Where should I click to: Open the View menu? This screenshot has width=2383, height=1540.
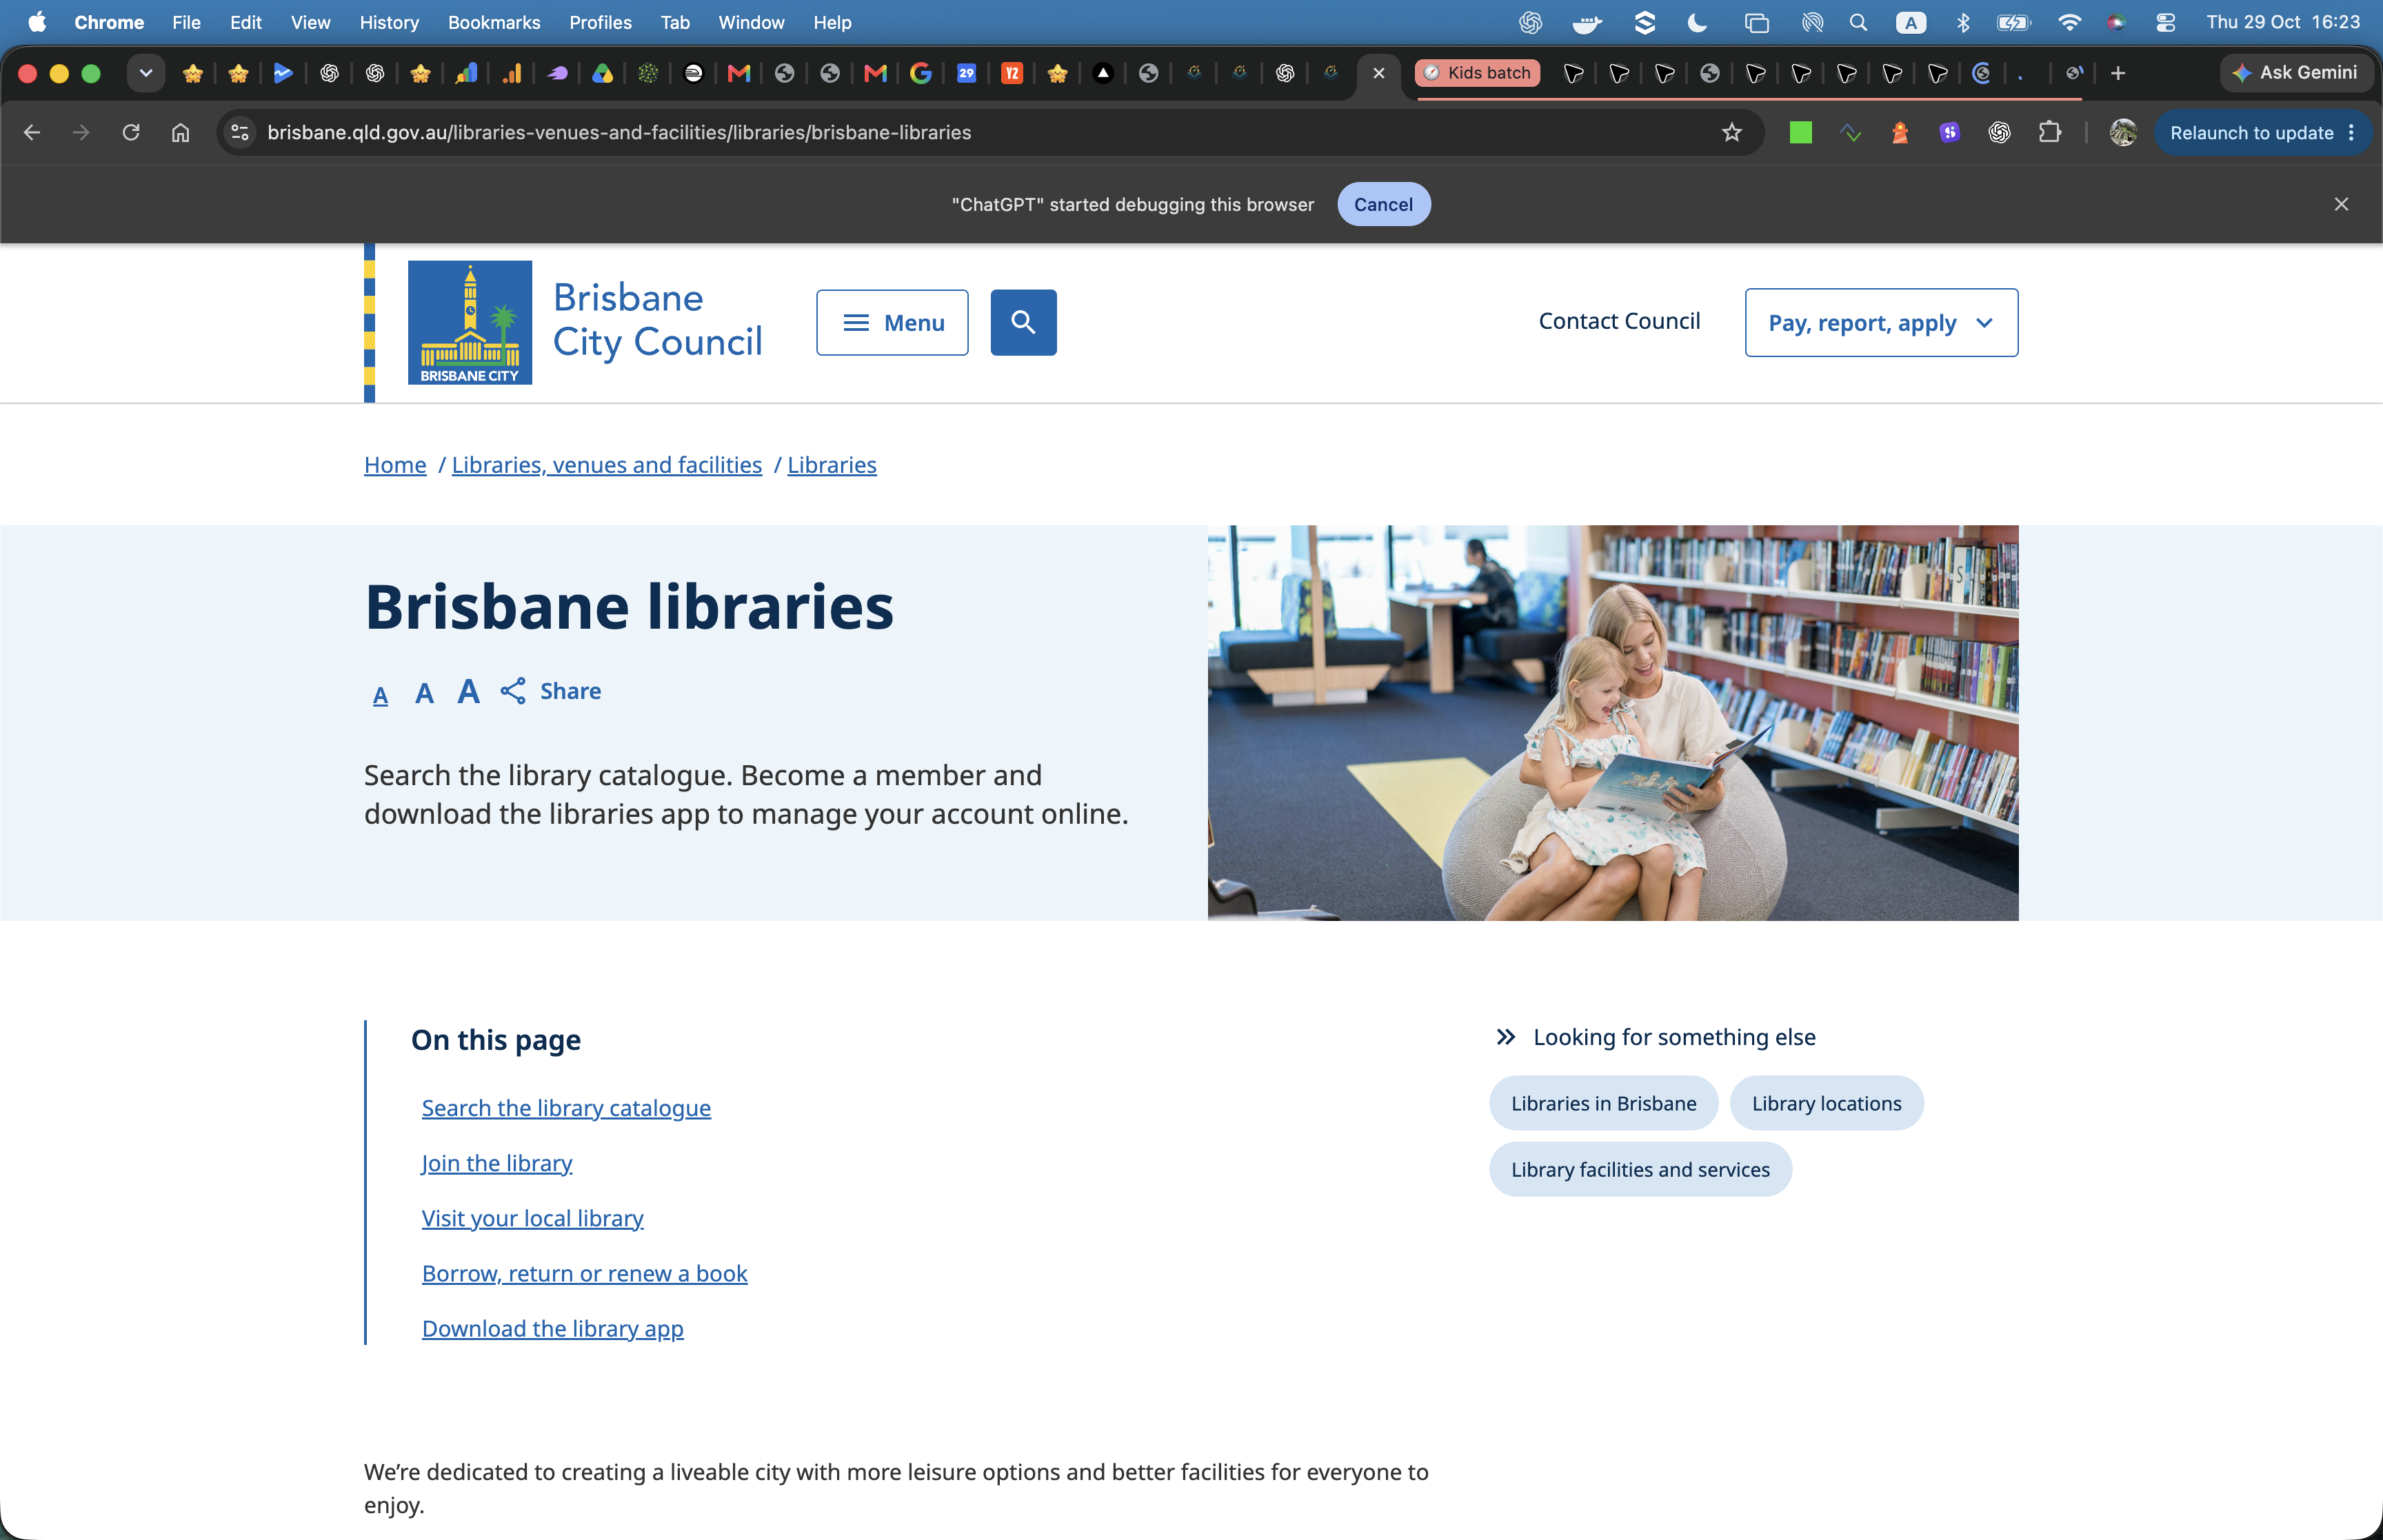point(310,22)
